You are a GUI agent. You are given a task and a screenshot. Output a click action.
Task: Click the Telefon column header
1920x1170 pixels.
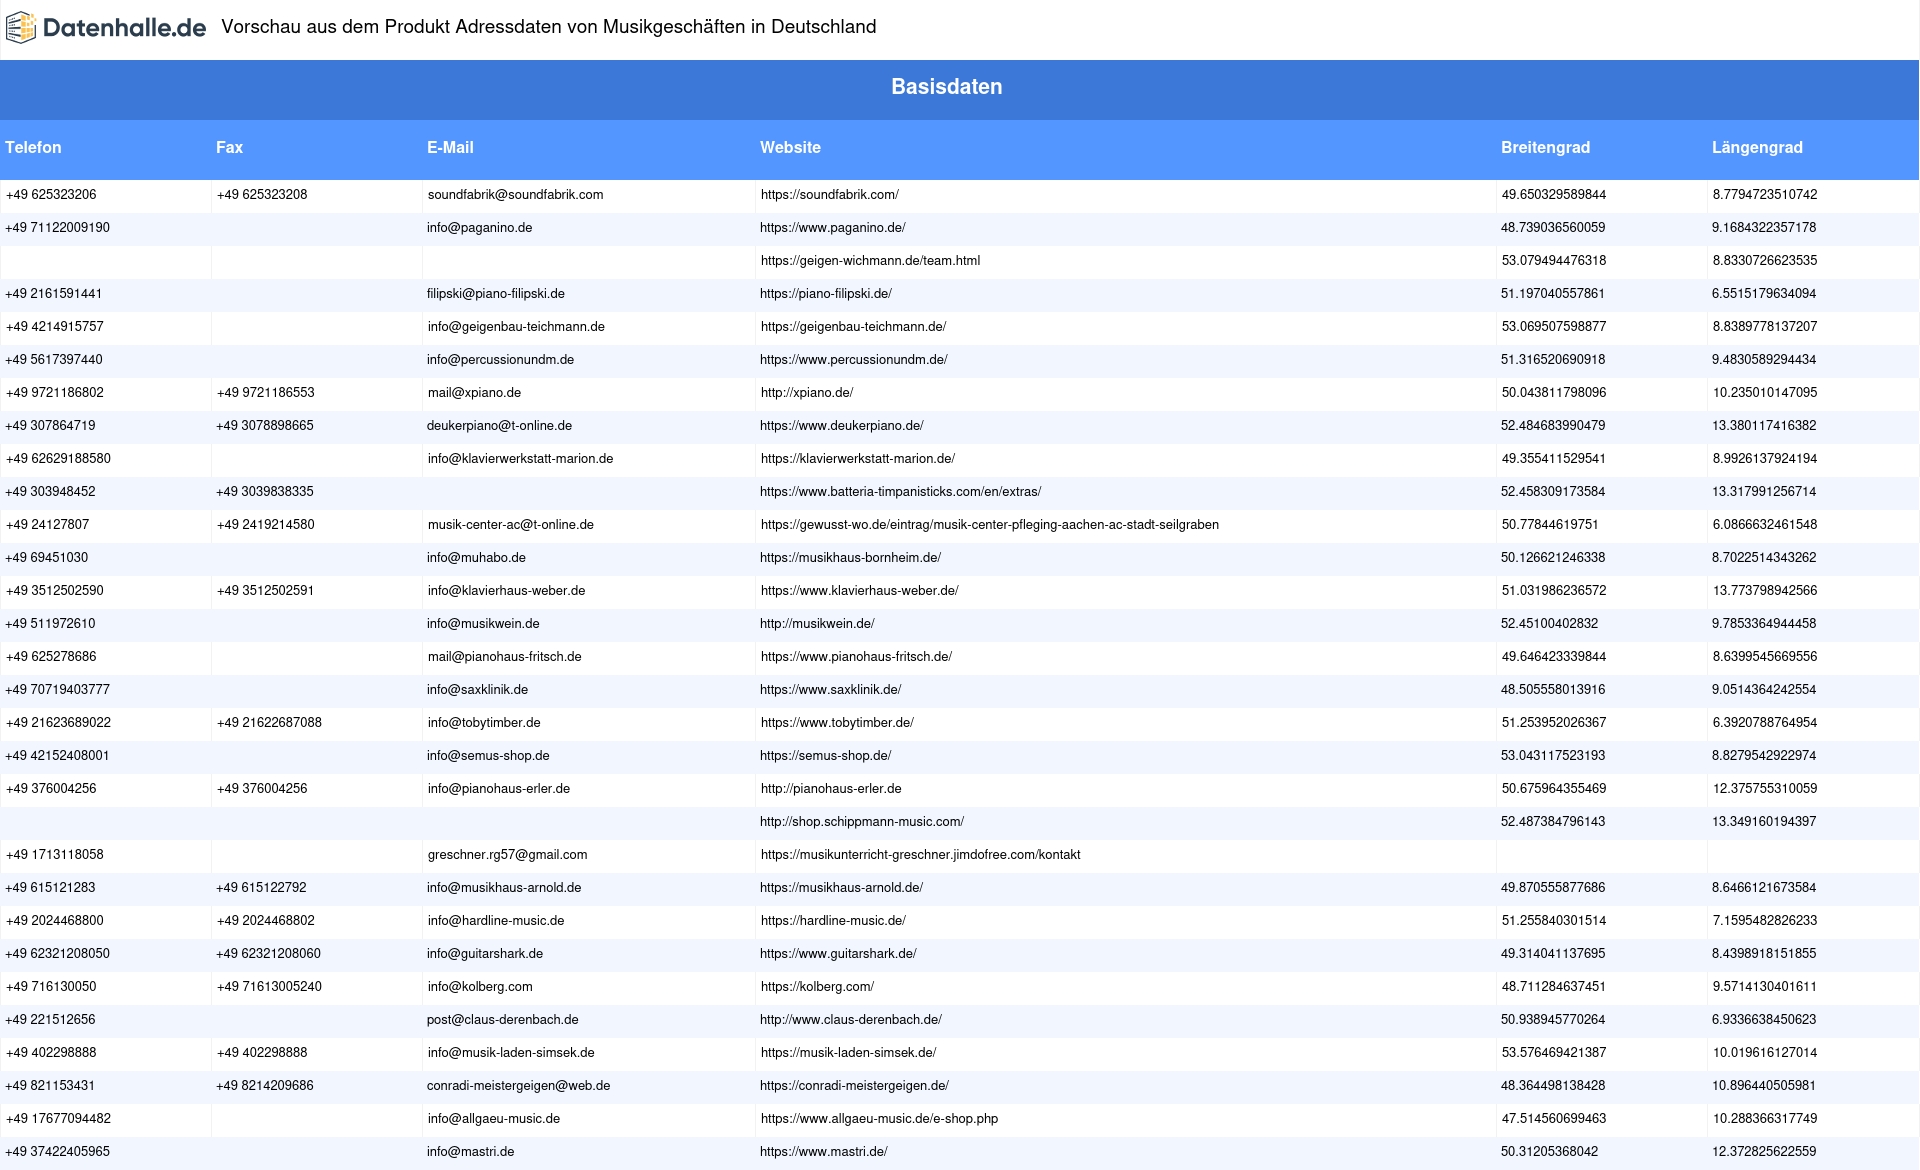(x=33, y=147)
